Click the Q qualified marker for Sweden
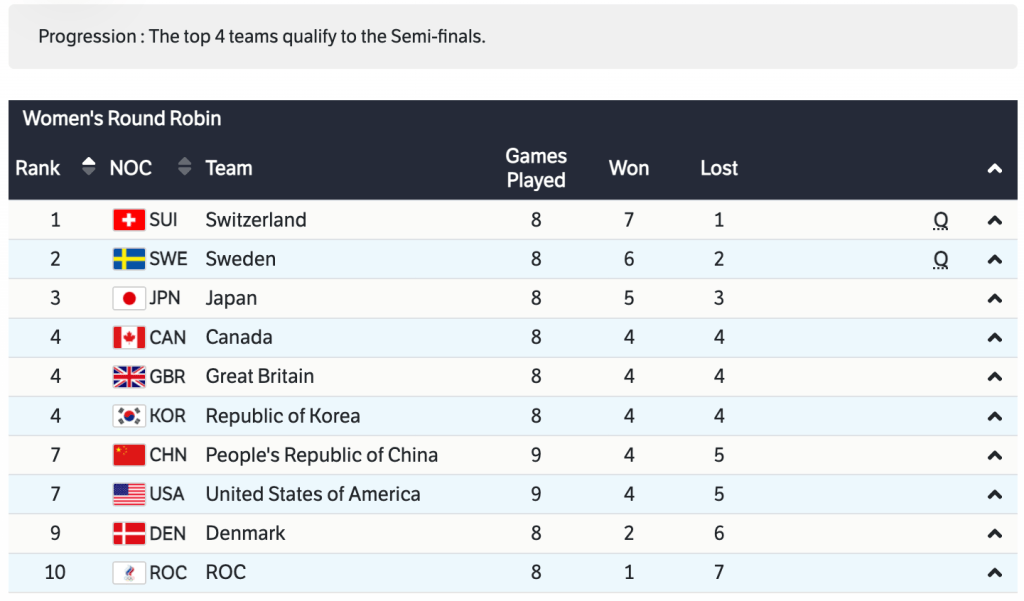Viewport: 1024px width, 601px height. point(940,260)
